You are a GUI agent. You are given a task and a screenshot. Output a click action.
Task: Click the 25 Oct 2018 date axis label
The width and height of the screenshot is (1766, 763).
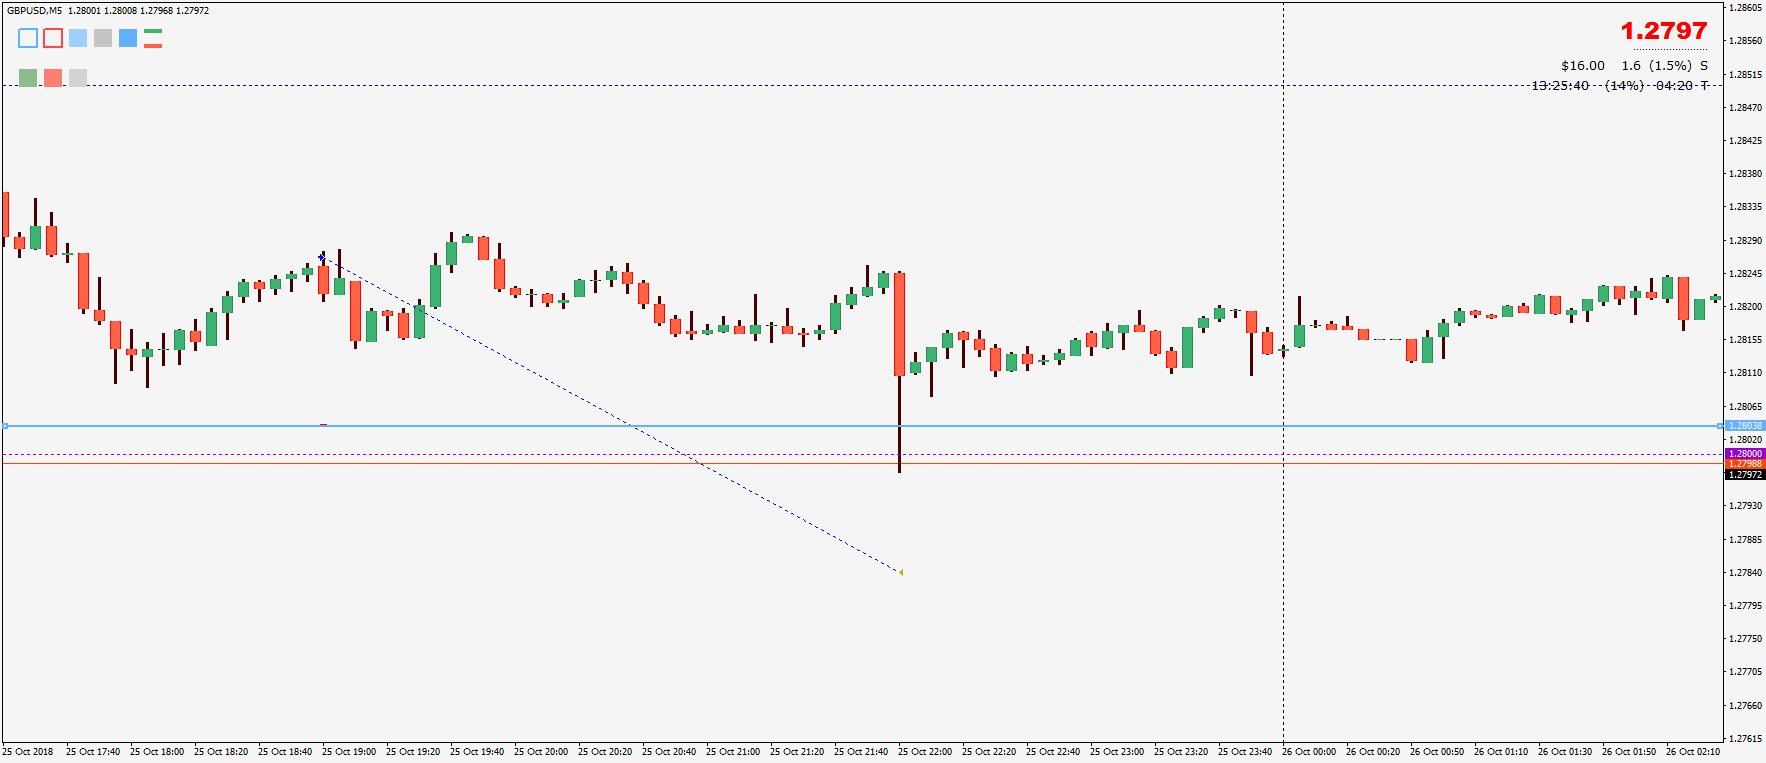point(28,752)
